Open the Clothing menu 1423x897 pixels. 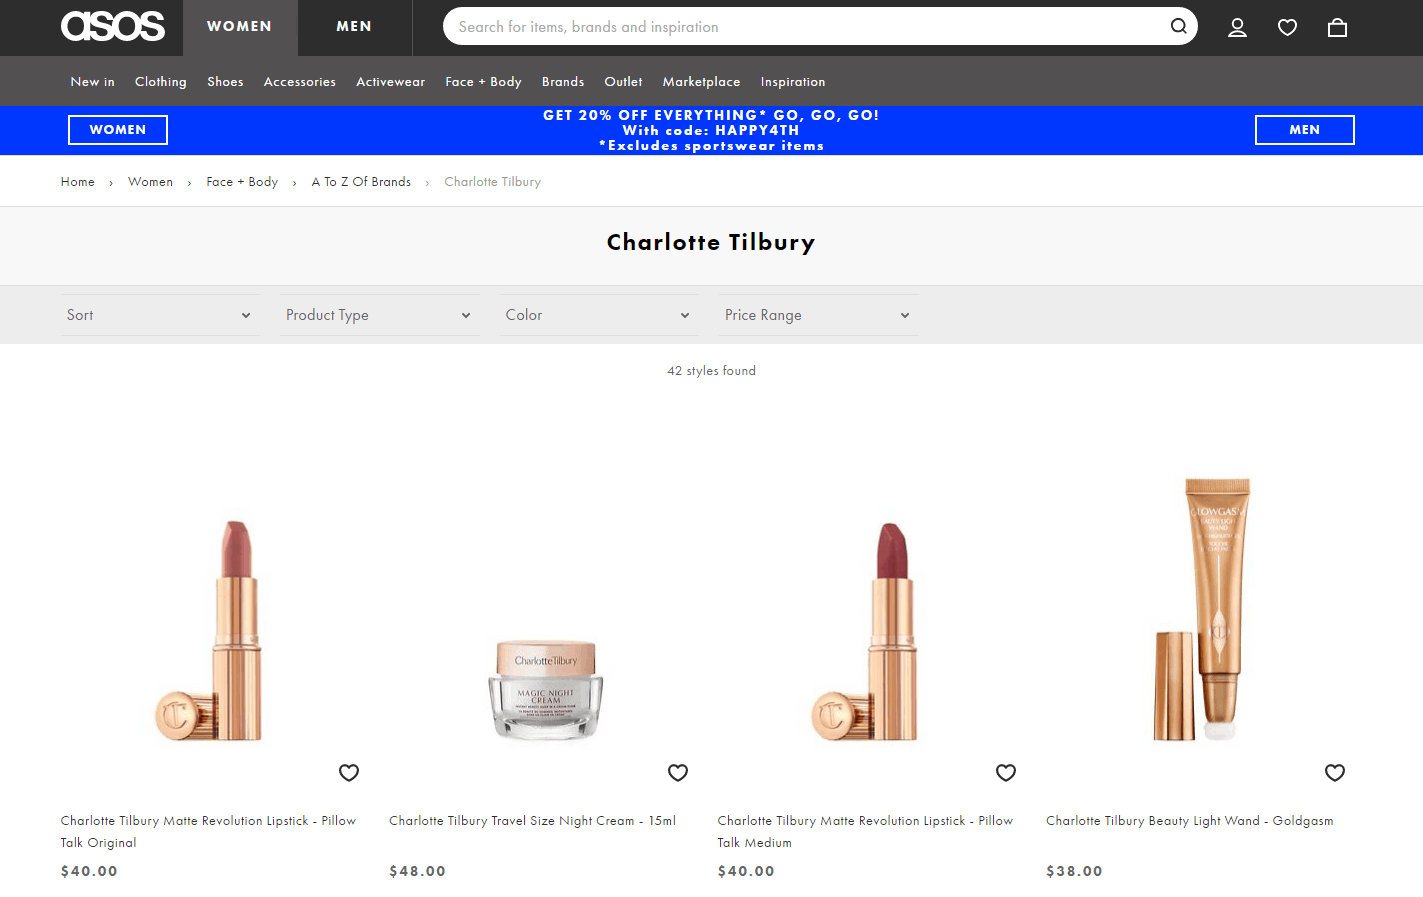click(x=161, y=82)
